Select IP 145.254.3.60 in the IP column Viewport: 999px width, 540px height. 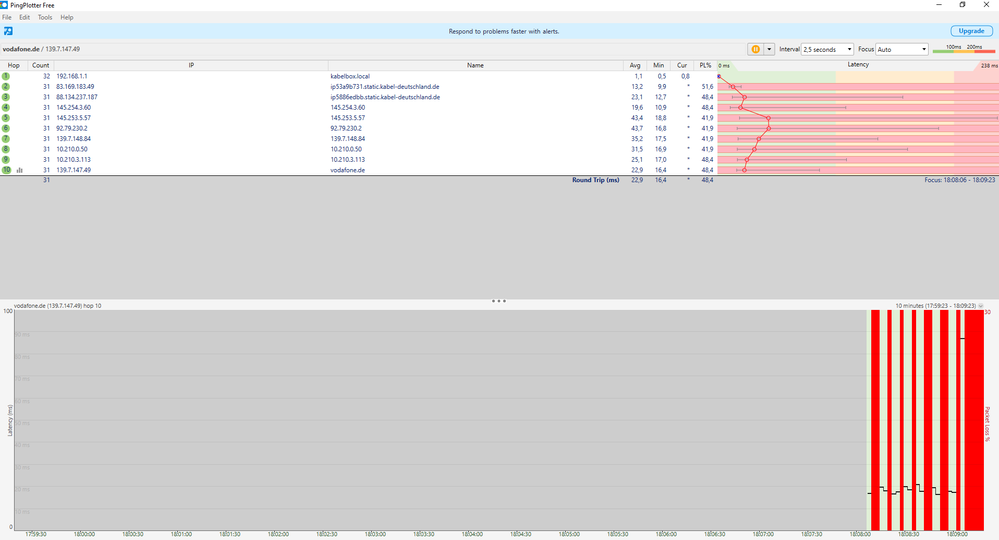pyautogui.click(x=73, y=107)
